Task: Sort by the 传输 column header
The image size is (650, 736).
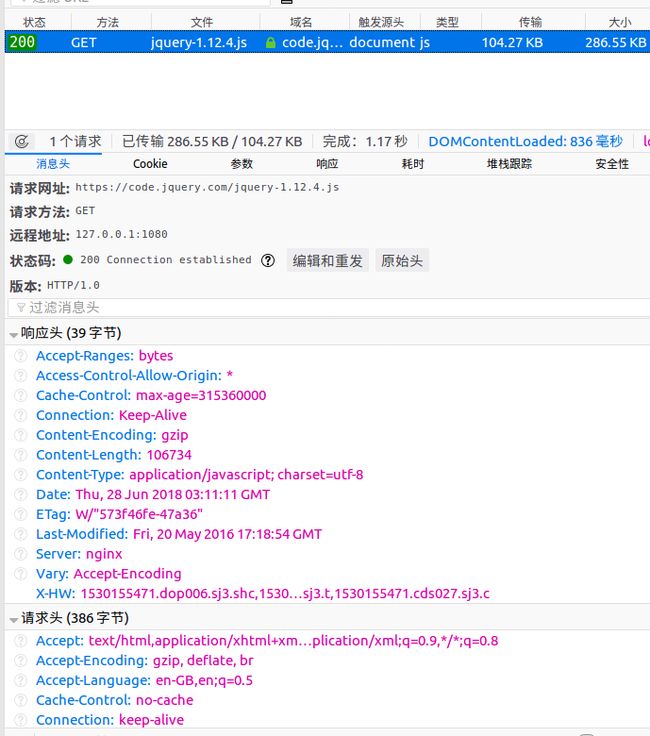Action: pos(530,22)
